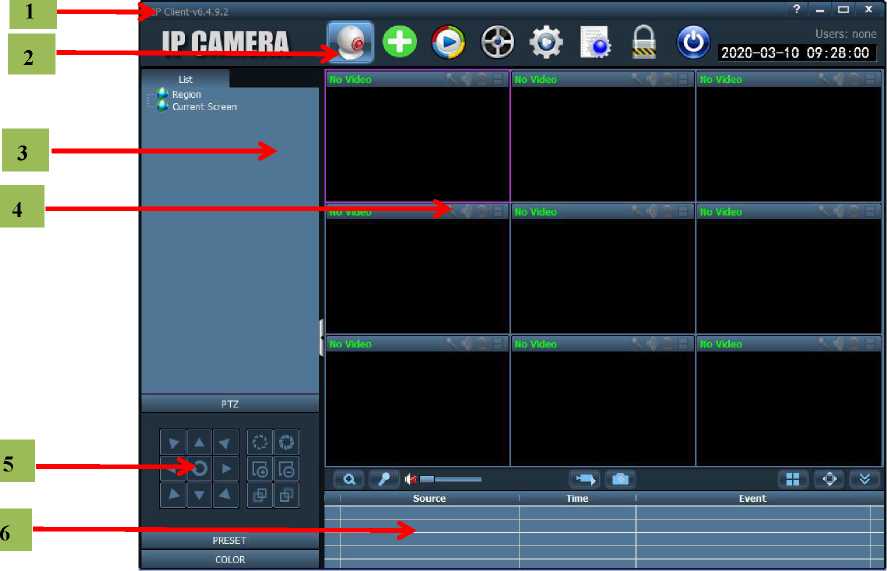Click the settings gear icon in toolbar
The image size is (887, 571).
click(x=546, y=42)
